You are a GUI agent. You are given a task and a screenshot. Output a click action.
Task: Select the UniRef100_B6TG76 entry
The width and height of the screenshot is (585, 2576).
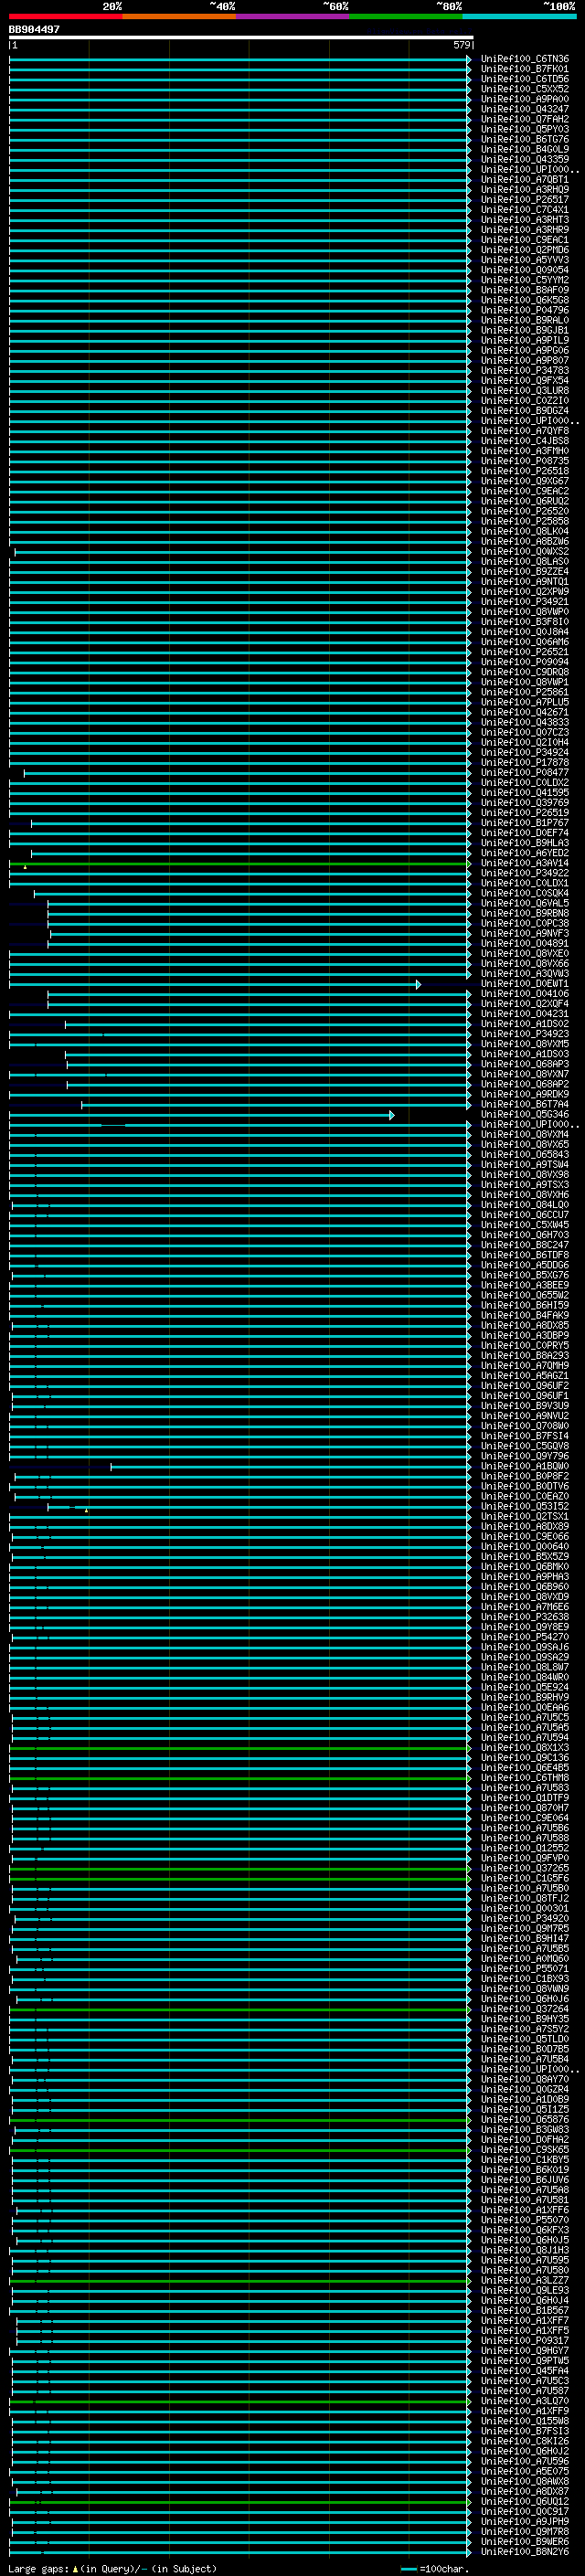pyautogui.click(x=525, y=139)
